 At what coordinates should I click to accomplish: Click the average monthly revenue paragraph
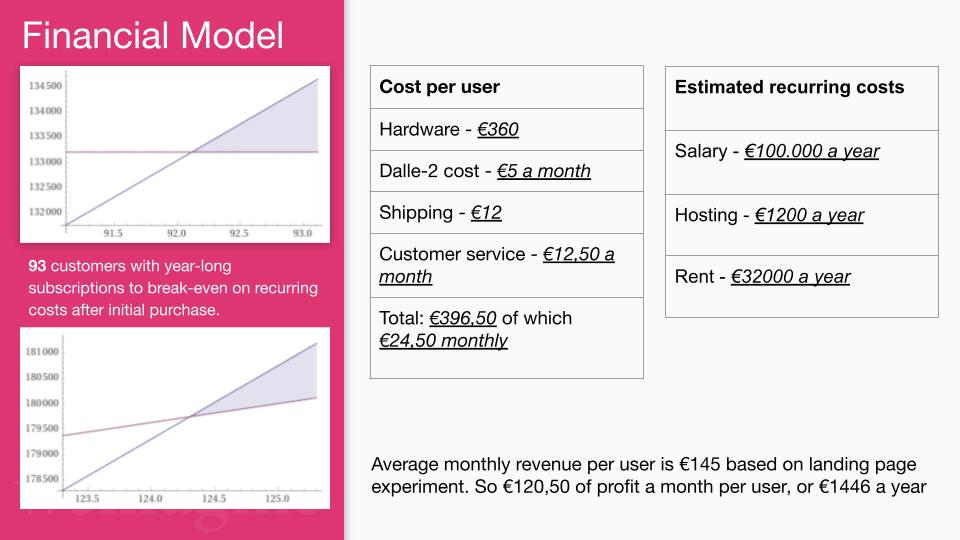tap(649, 475)
